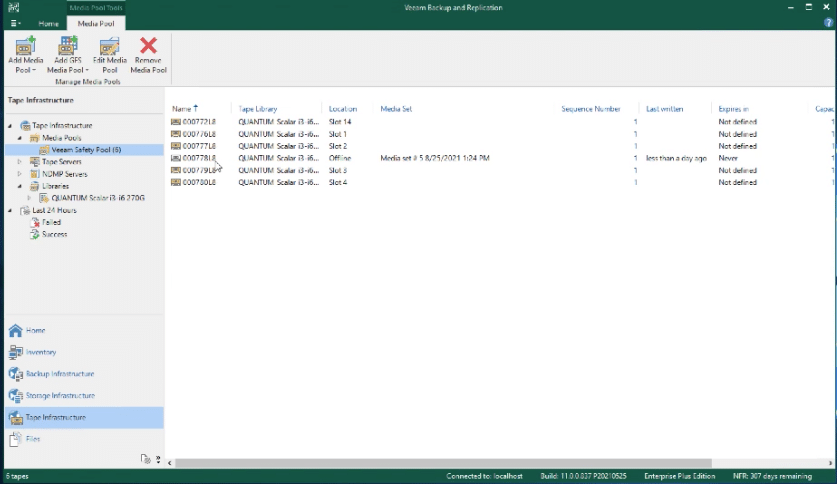Click the Last 24 Hours clock icon

[x=25, y=210]
